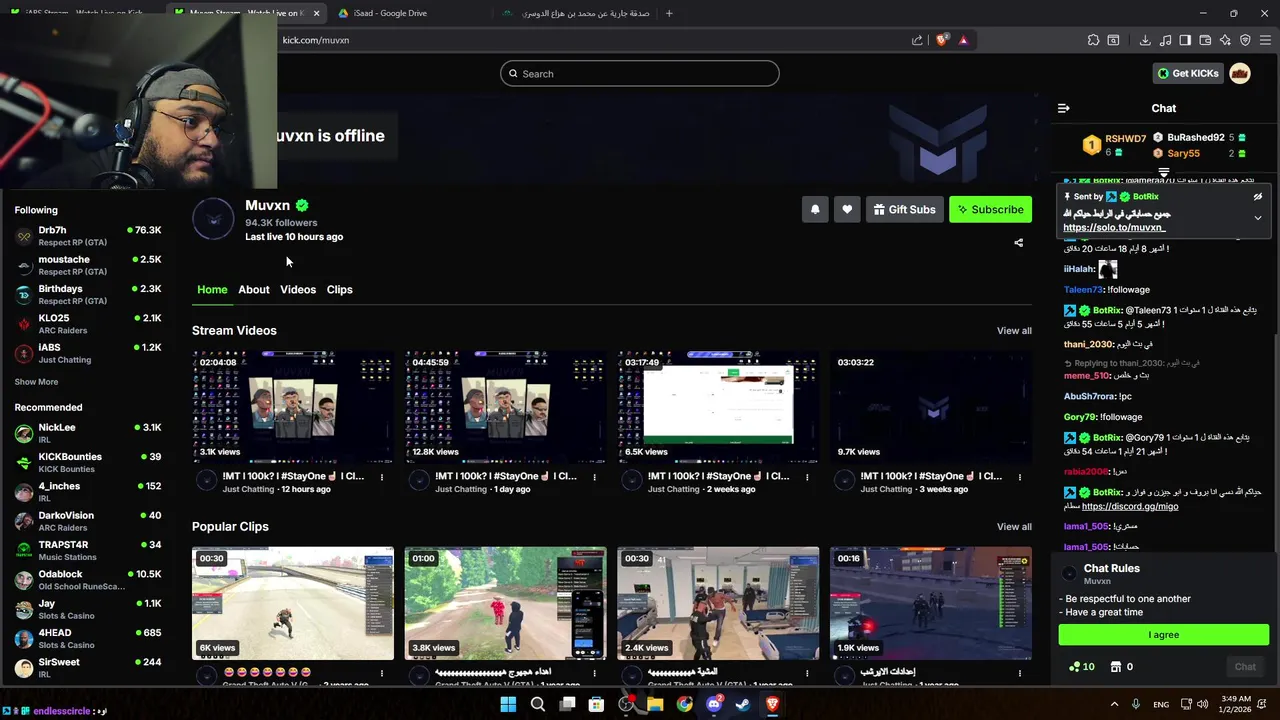Click the Kick search field
The image size is (1280, 720).
(640, 73)
